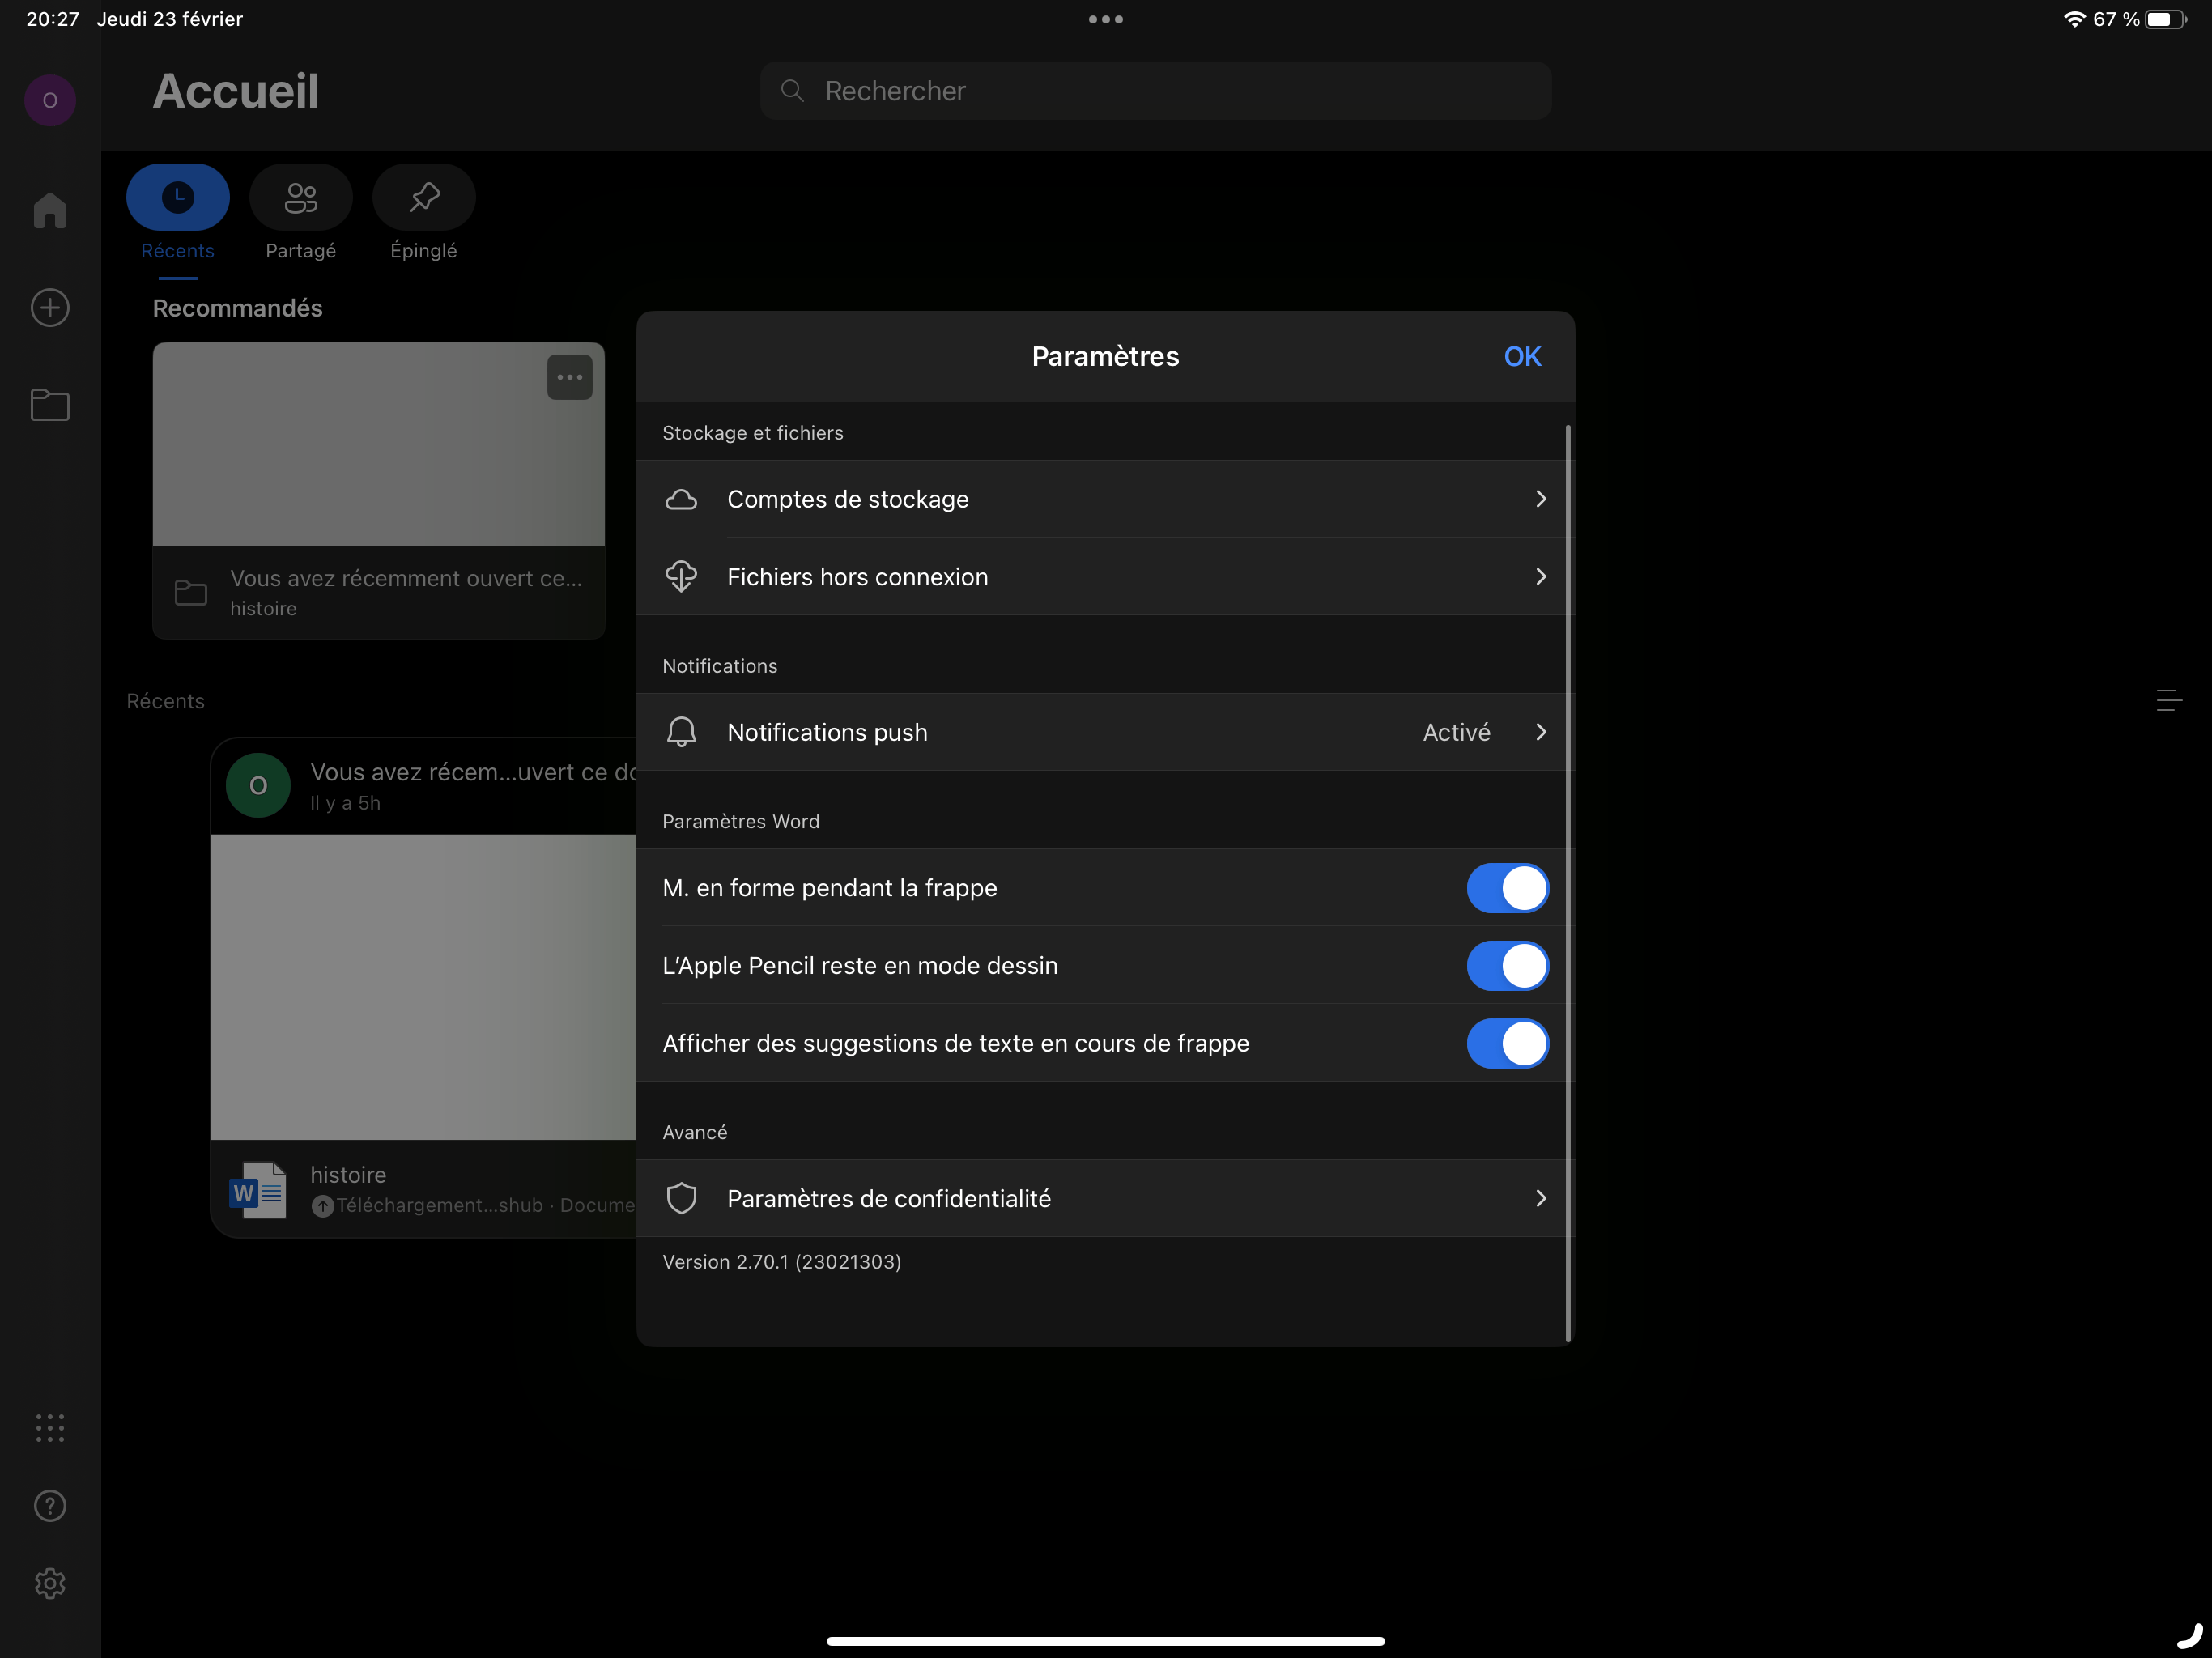Click the list view icon beside Récents
The image size is (2212, 1658).
click(2168, 700)
